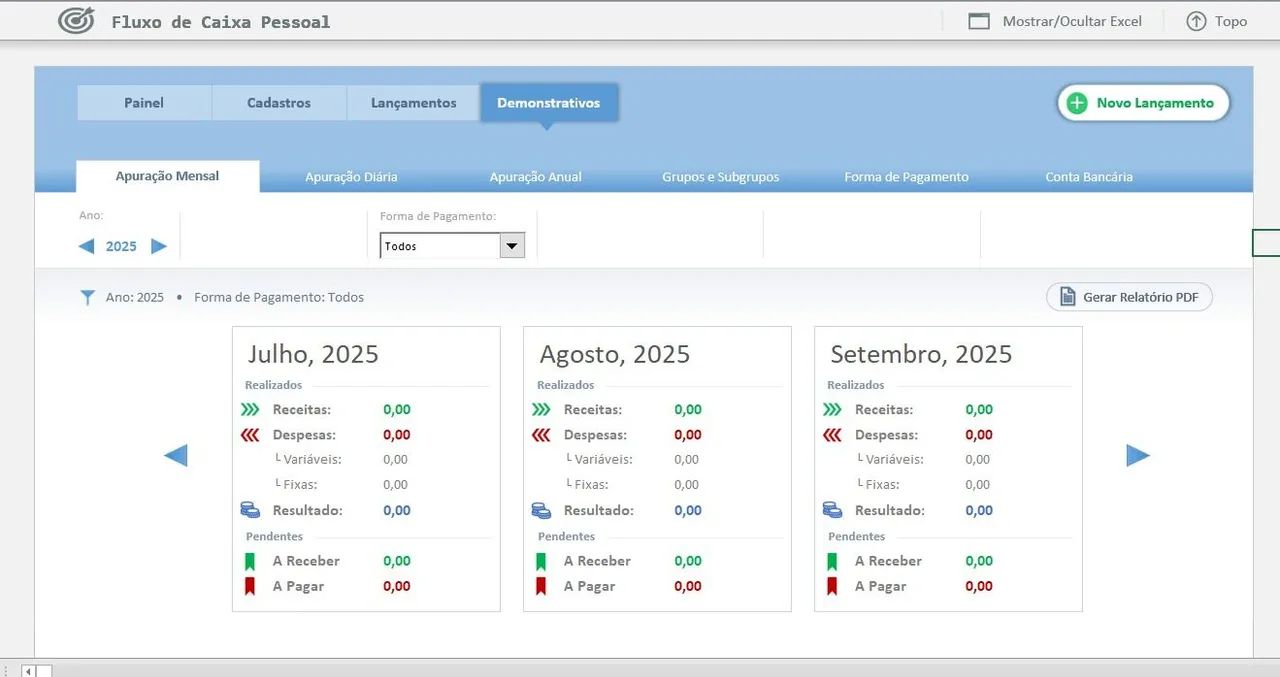1280x677 pixels.
Task: Open the Painel tab
Action: click(144, 103)
